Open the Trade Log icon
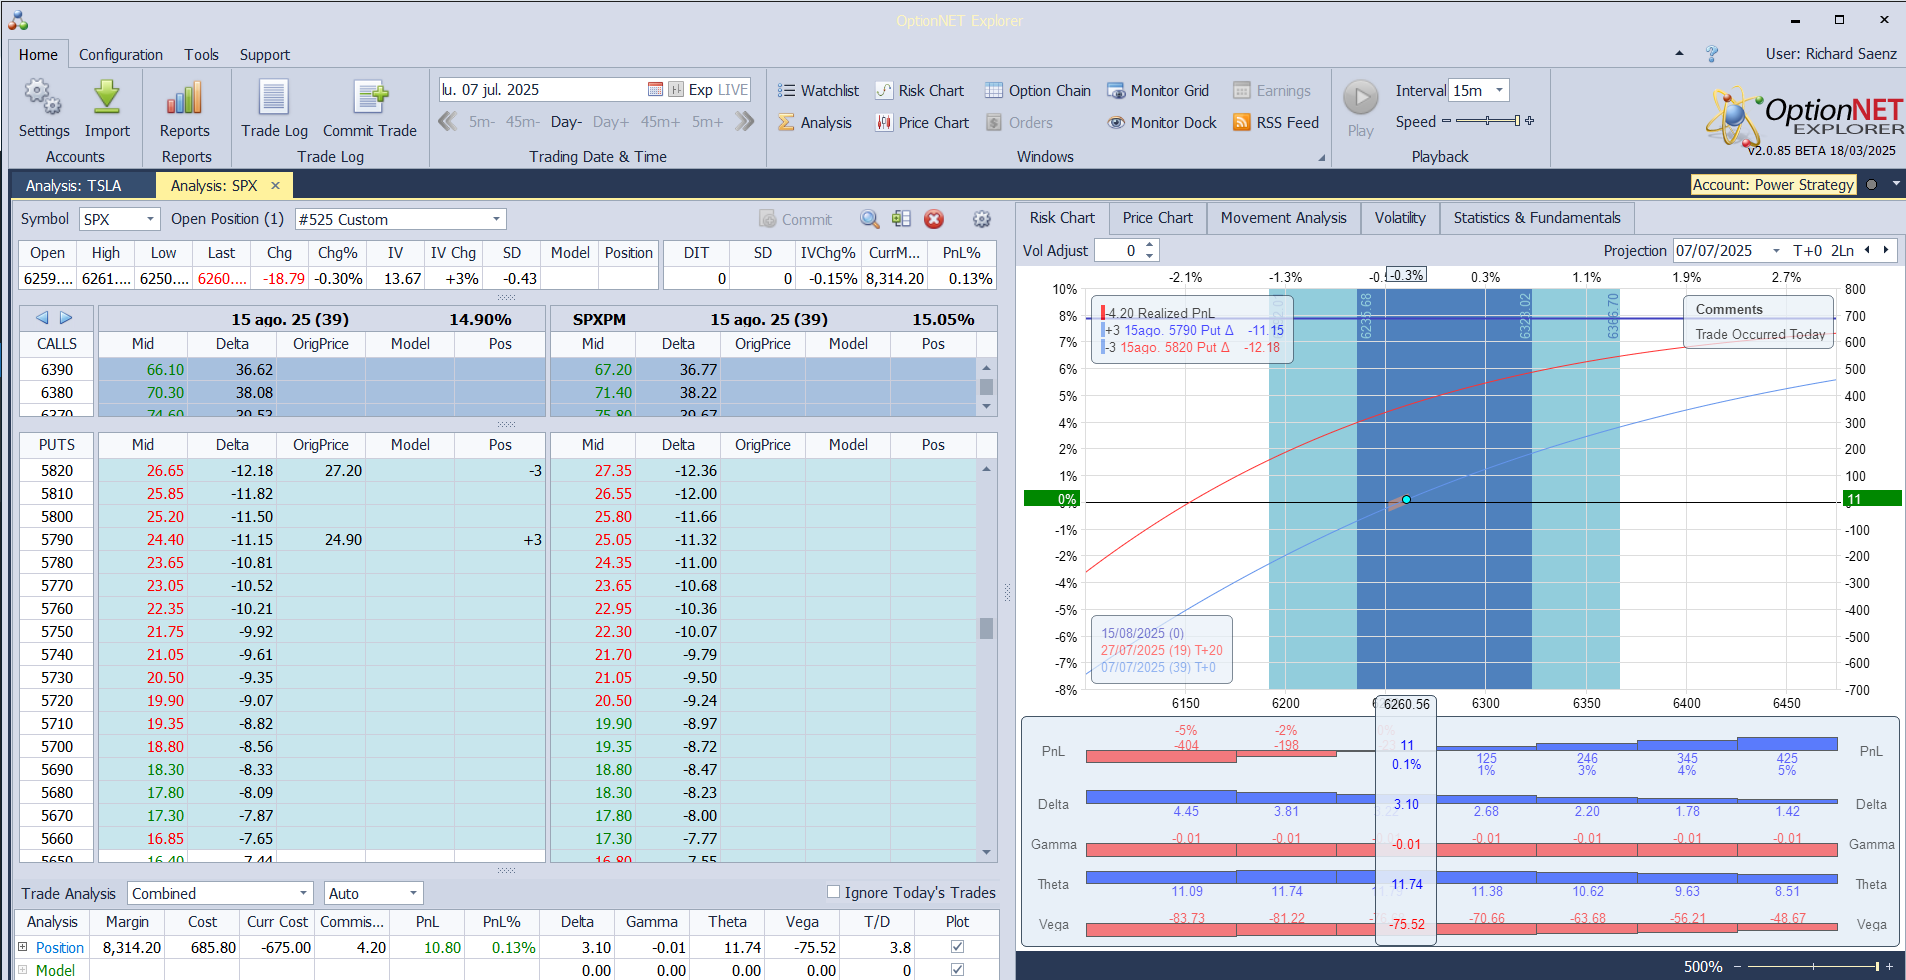The width and height of the screenshot is (1906, 980). coord(274,98)
